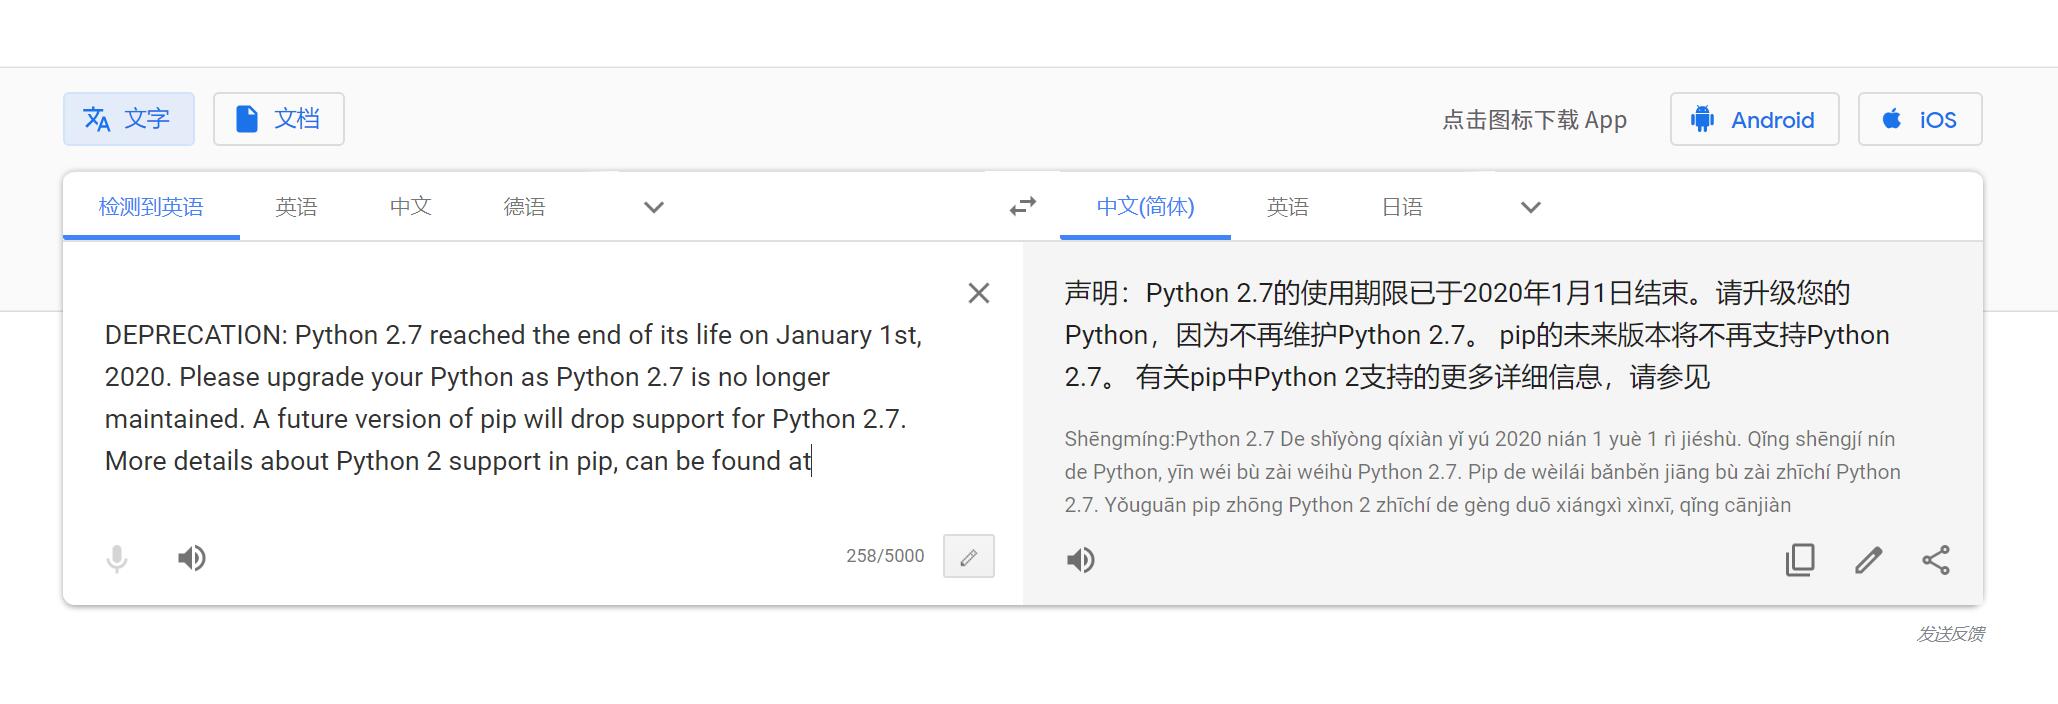Open the handwriting input pencil button
The image size is (2058, 704).
[x=969, y=556]
